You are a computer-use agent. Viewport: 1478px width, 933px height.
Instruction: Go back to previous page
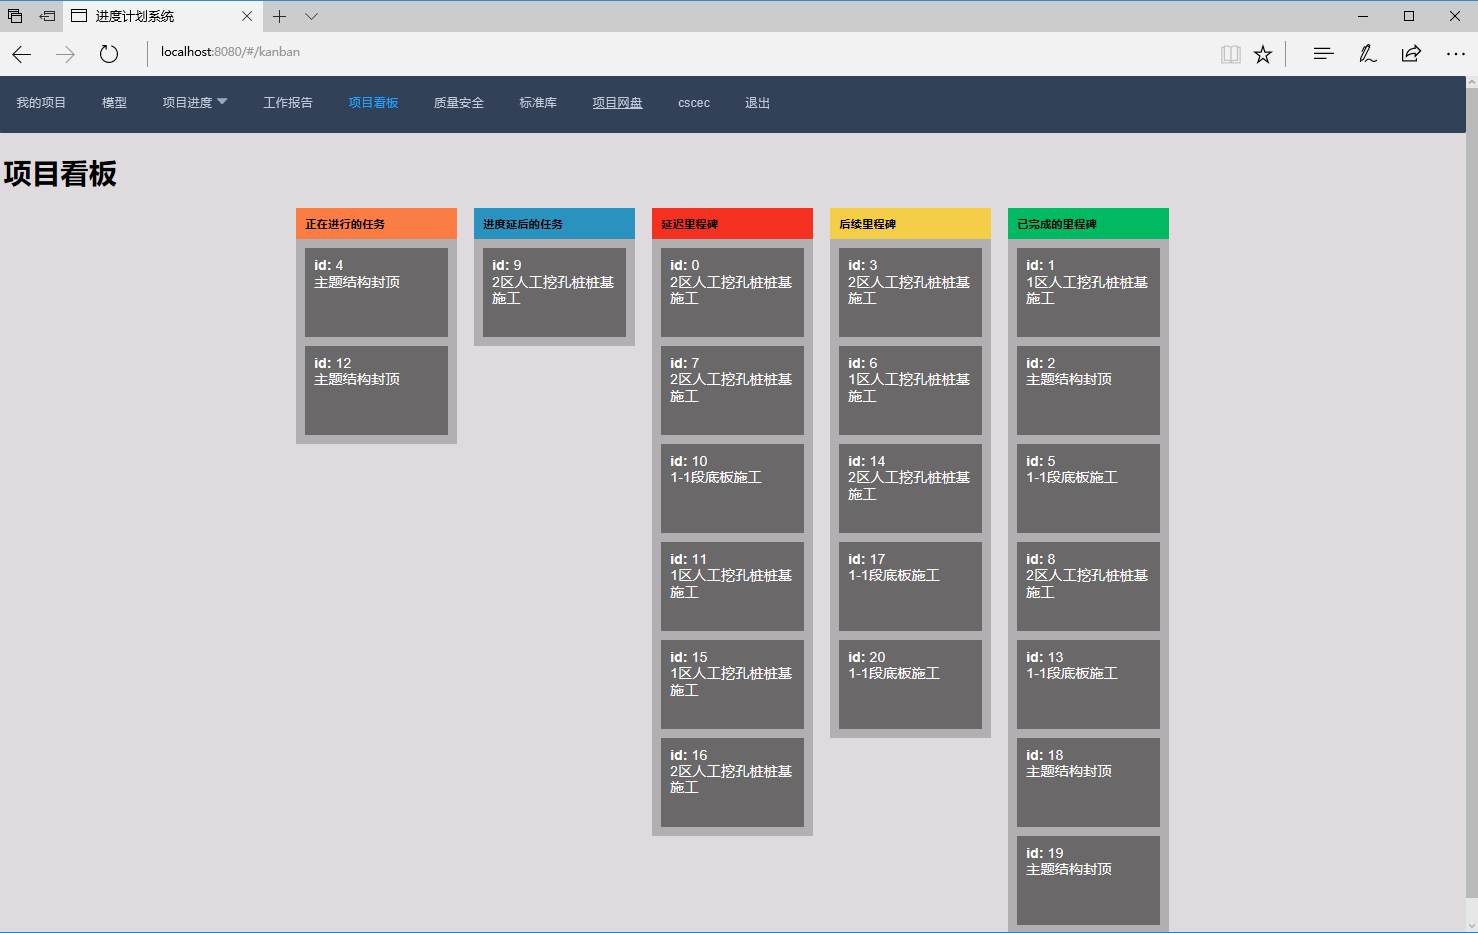click(22, 54)
